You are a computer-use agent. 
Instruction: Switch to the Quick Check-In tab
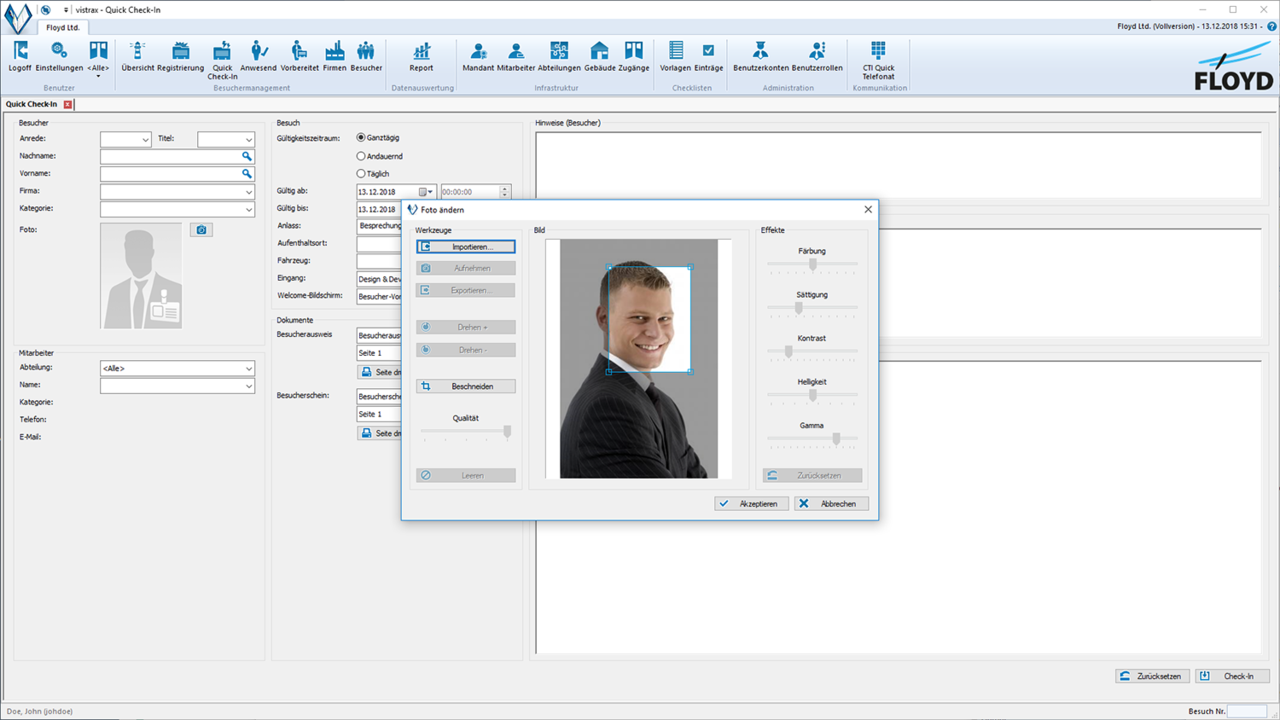click(x=32, y=104)
